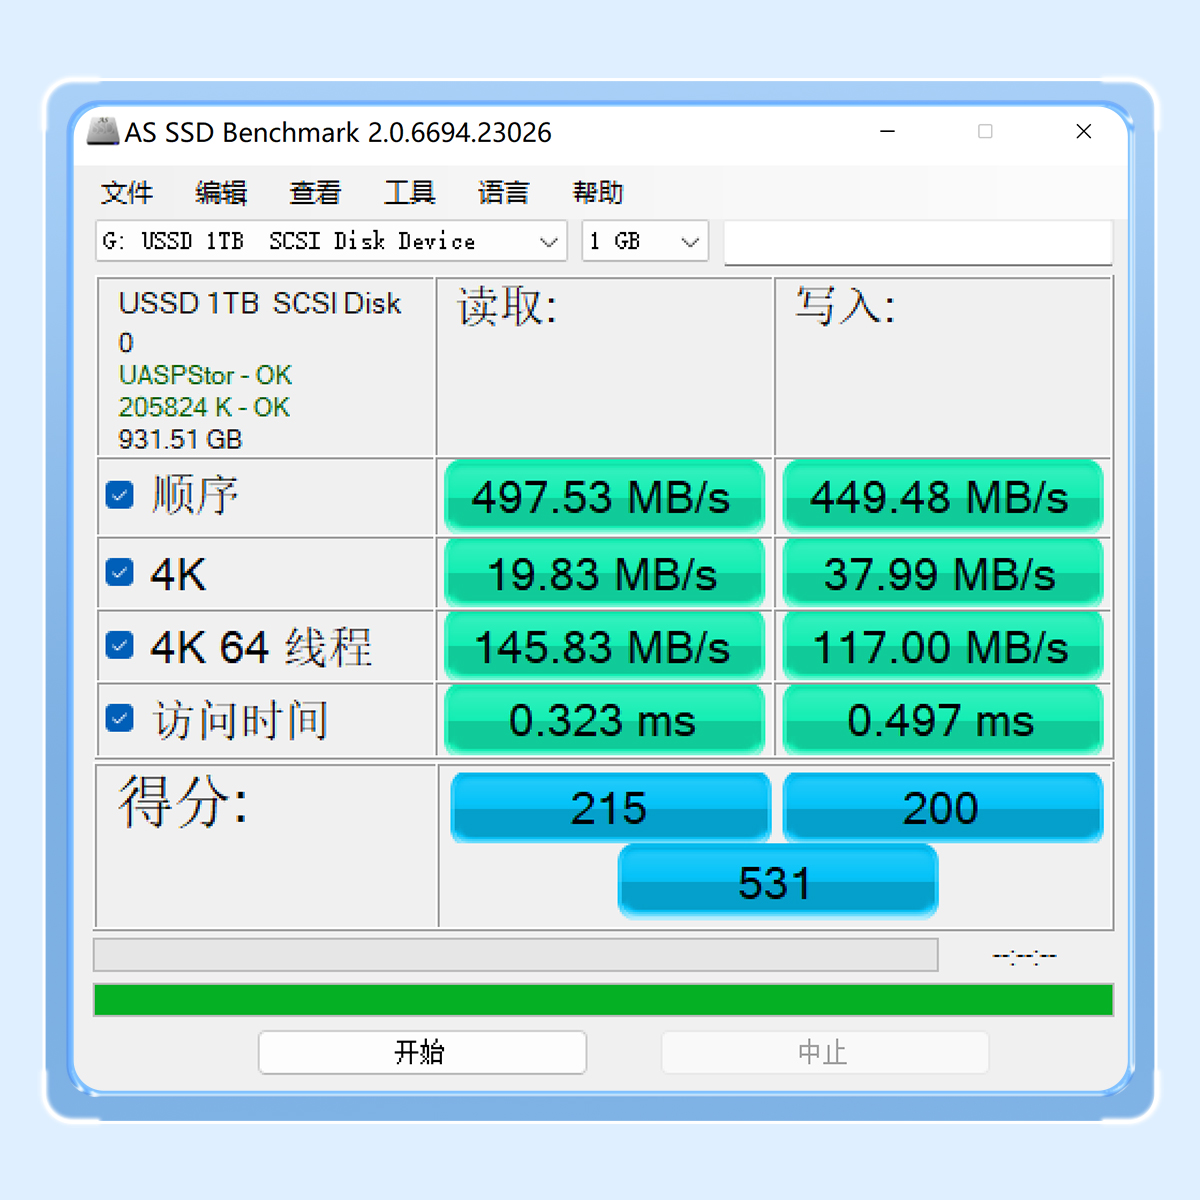The width and height of the screenshot is (1200, 1200).
Task: Disable the 4K 64 线程 test checkbox
Action: (x=120, y=646)
